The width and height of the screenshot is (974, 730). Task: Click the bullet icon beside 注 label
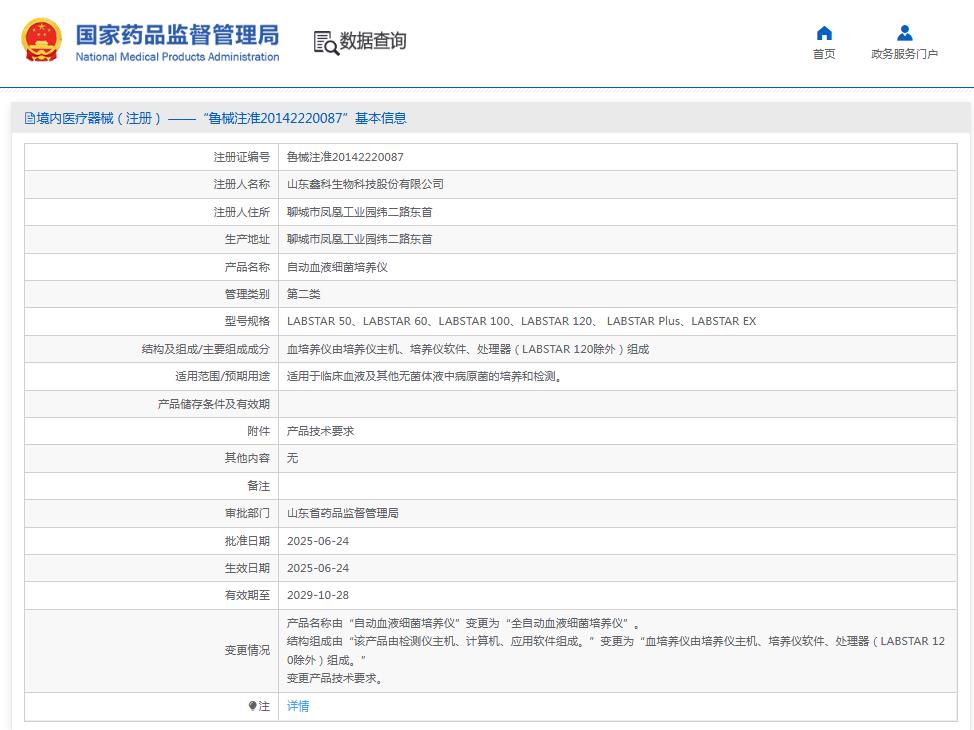(x=253, y=706)
